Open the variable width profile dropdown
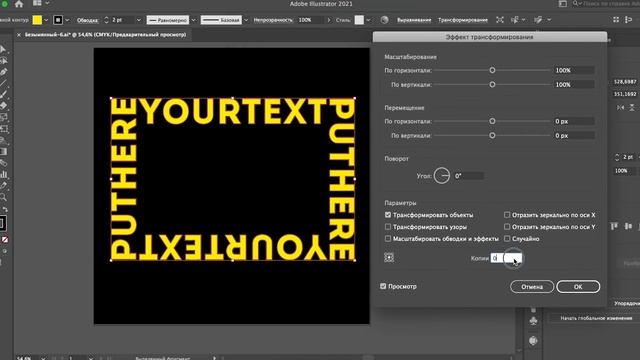The height and width of the screenshot is (360, 640). 194,20
